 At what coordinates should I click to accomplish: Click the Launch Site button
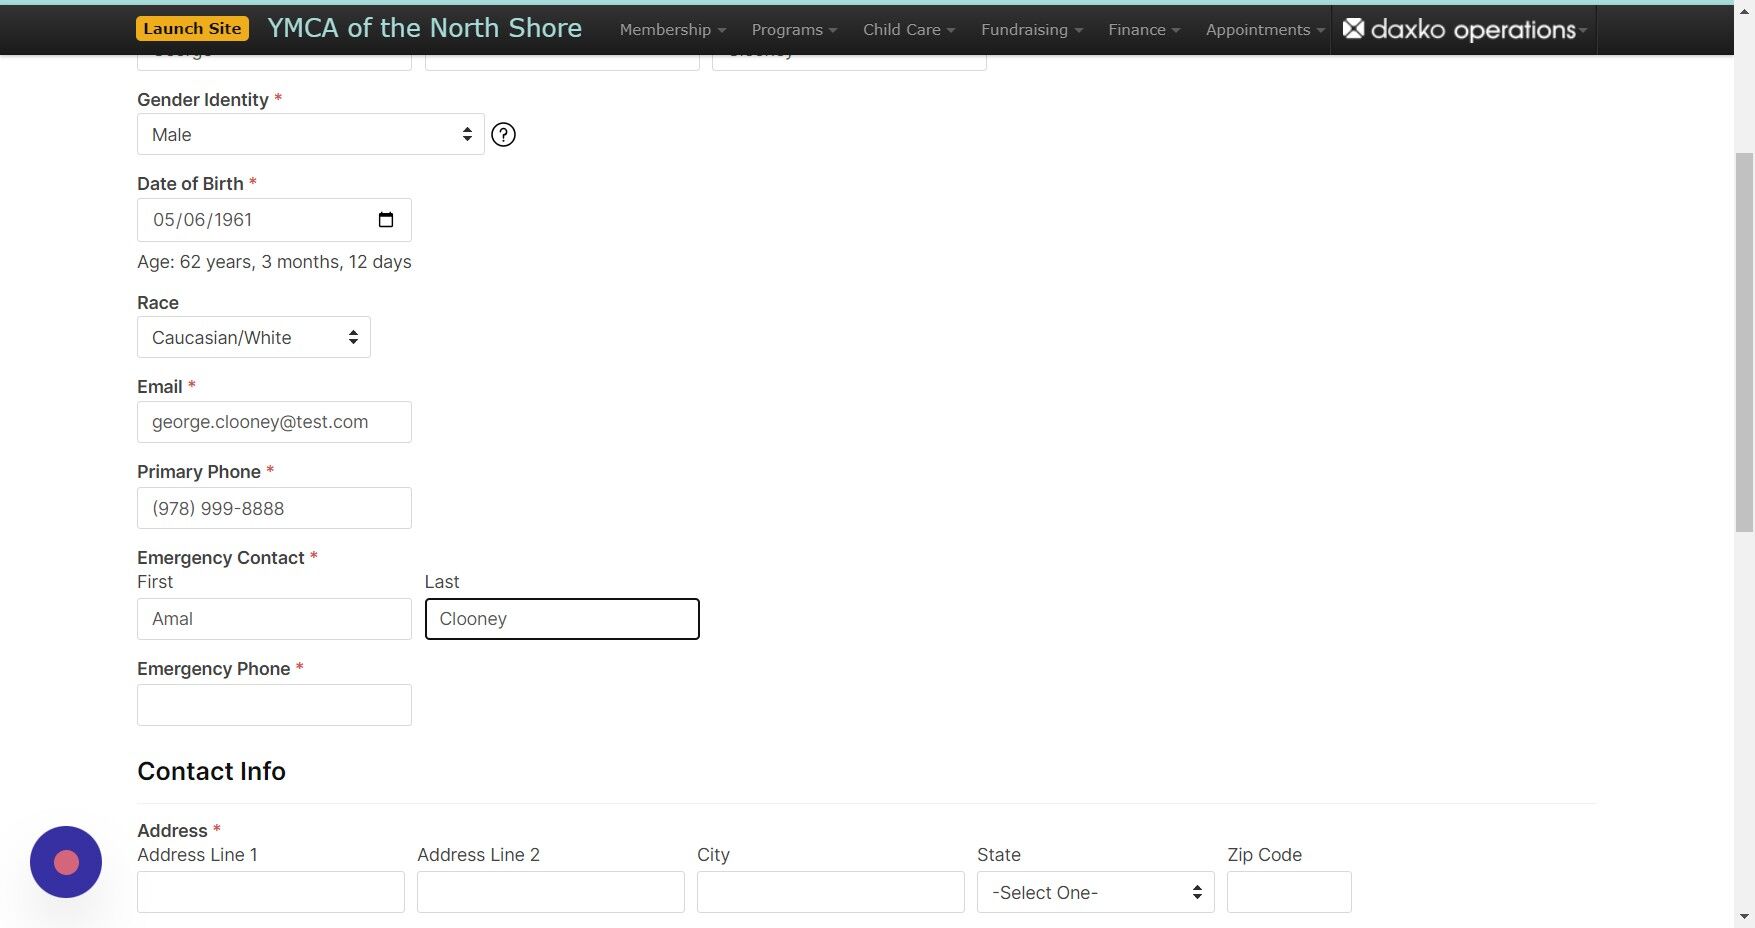tap(192, 28)
